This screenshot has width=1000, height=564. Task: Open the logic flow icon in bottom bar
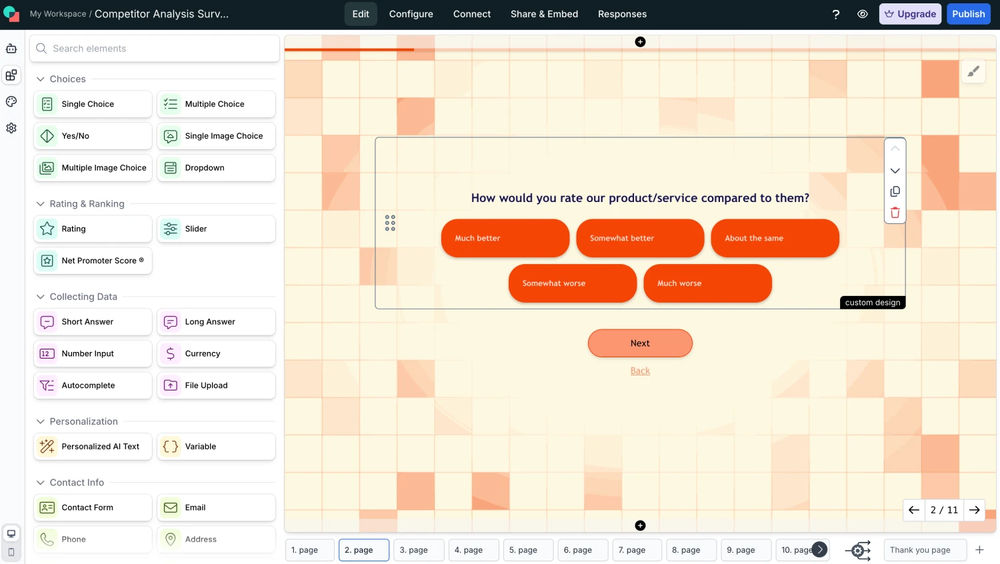(x=858, y=550)
